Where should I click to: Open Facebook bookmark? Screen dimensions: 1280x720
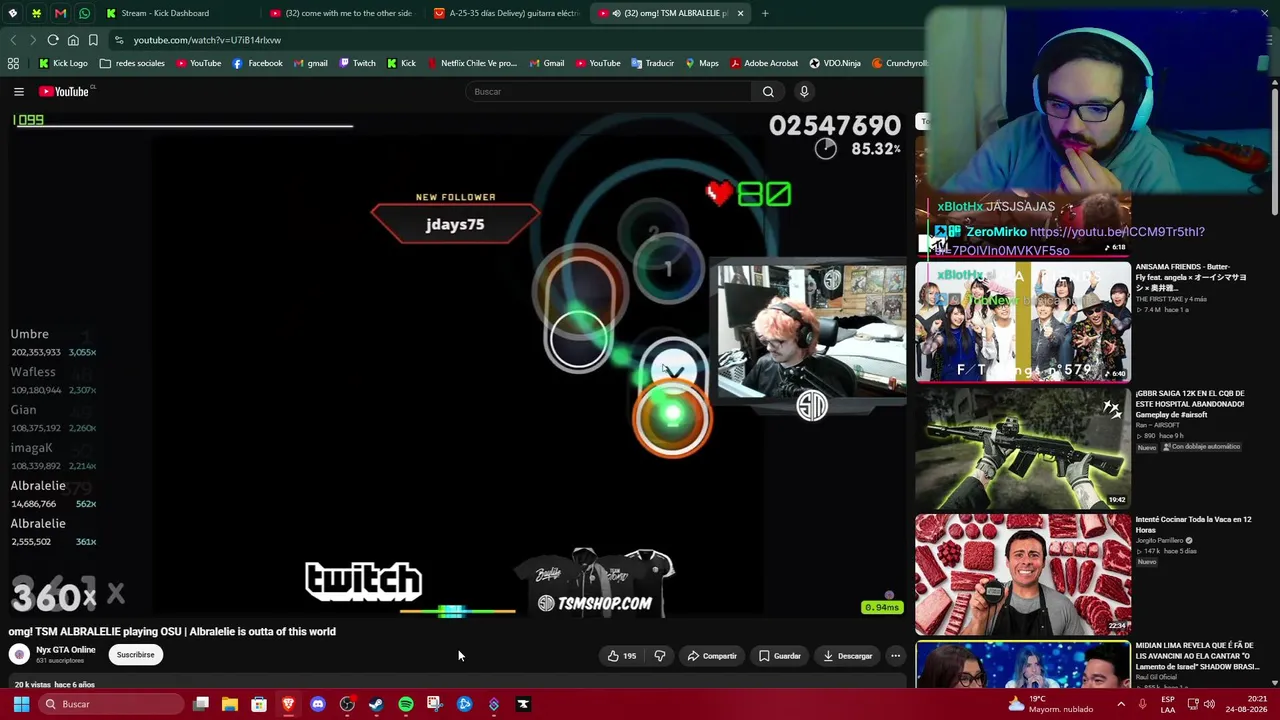click(257, 63)
